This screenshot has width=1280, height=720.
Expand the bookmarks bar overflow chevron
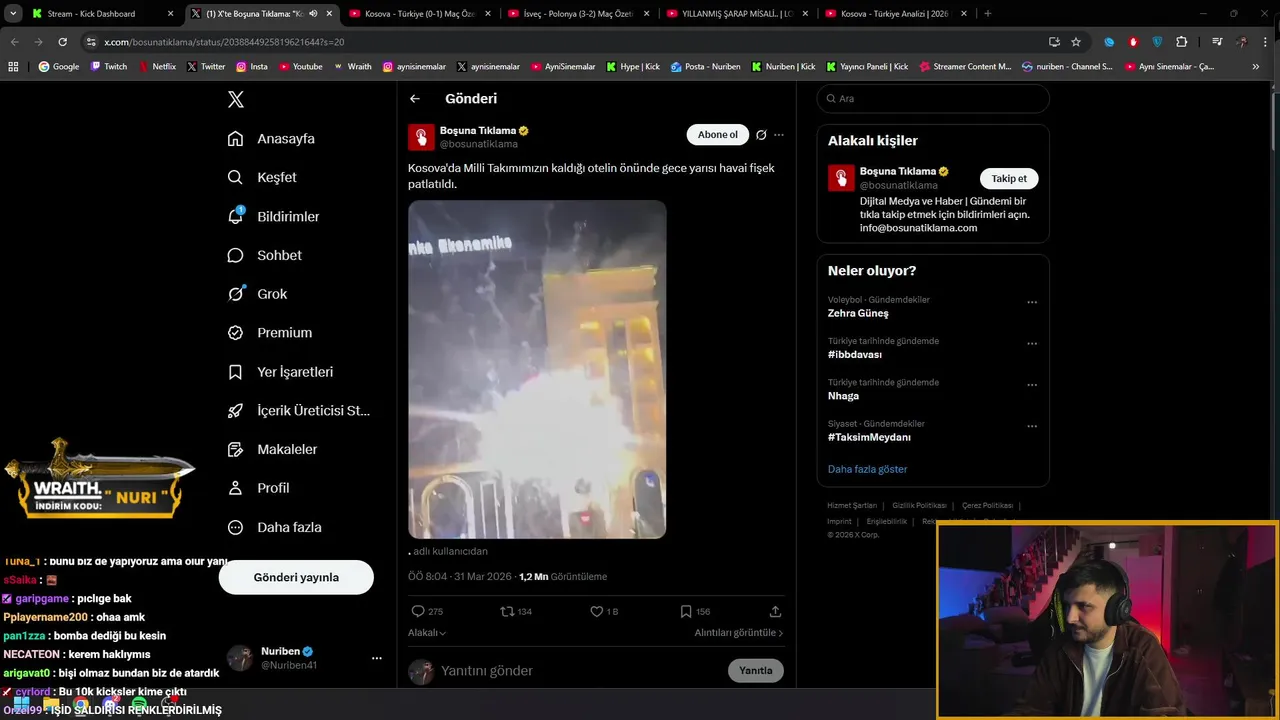point(1256,67)
